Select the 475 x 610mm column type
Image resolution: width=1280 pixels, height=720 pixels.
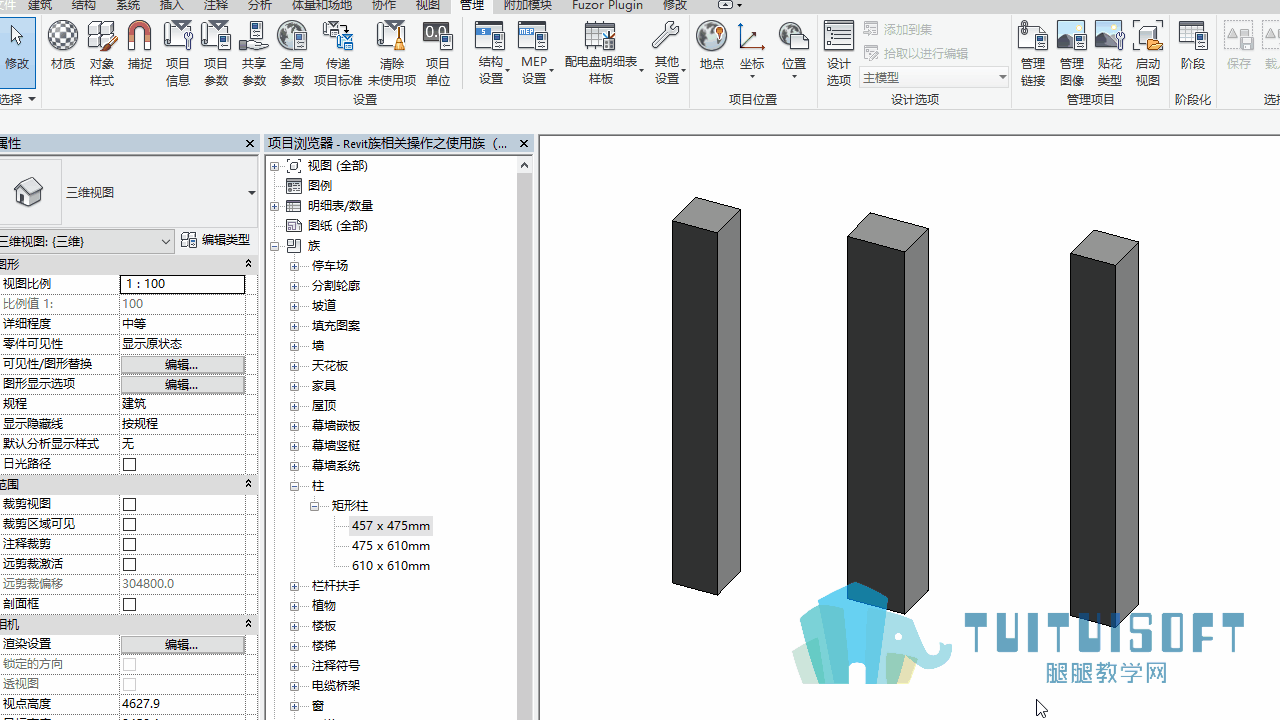pyautogui.click(x=391, y=546)
